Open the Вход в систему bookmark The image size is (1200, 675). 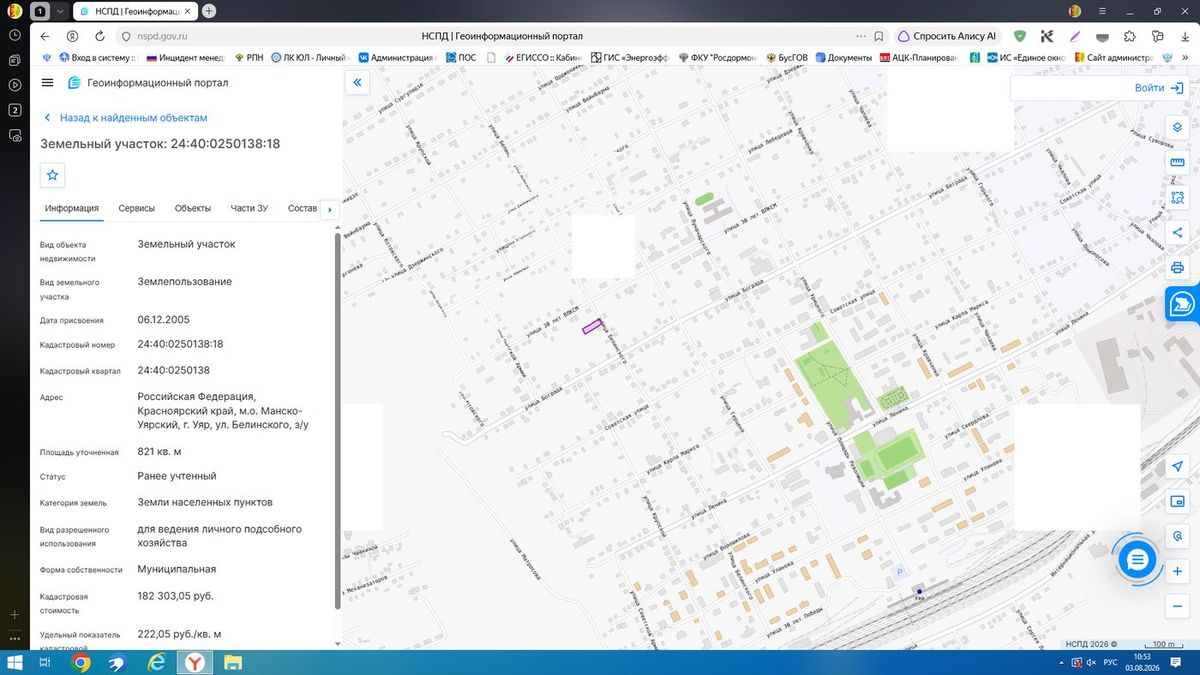point(97,58)
